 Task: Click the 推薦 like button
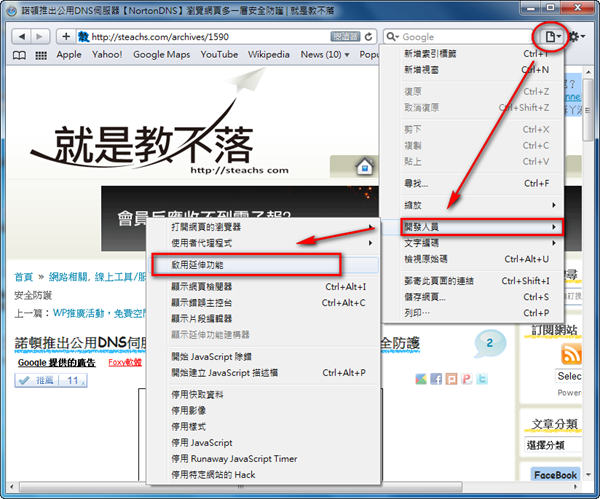[x=51, y=380]
